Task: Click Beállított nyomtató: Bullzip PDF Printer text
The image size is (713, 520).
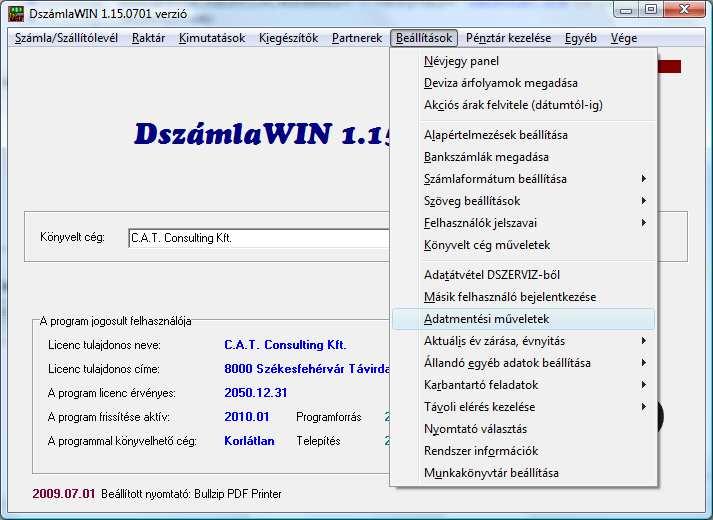Action: tap(191, 494)
